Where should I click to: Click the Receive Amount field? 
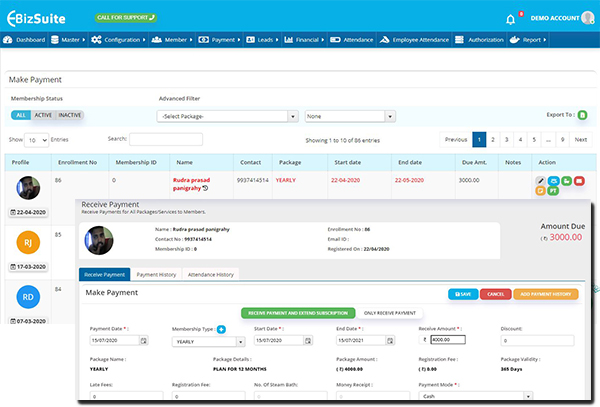(x=448, y=340)
